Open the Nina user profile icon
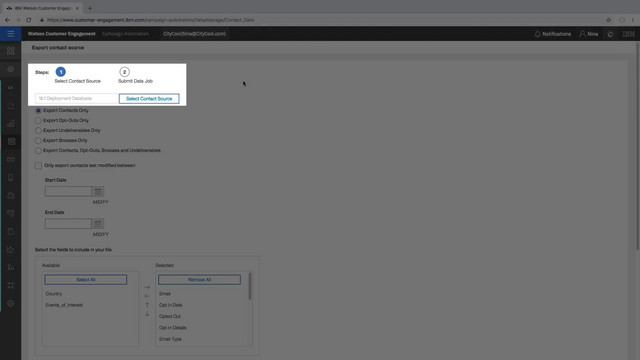 point(582,34)
